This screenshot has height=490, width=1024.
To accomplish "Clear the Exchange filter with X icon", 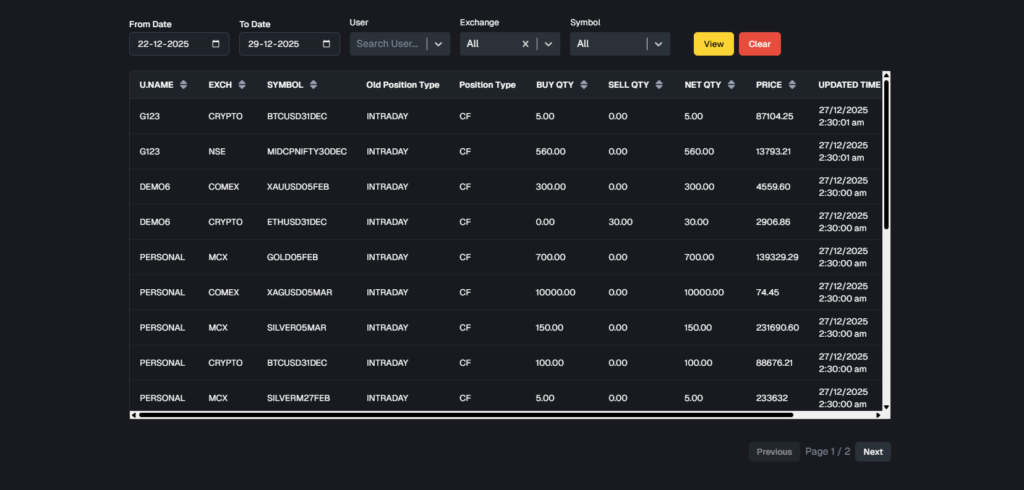I will pyautogui.click(x=526, y=44).
